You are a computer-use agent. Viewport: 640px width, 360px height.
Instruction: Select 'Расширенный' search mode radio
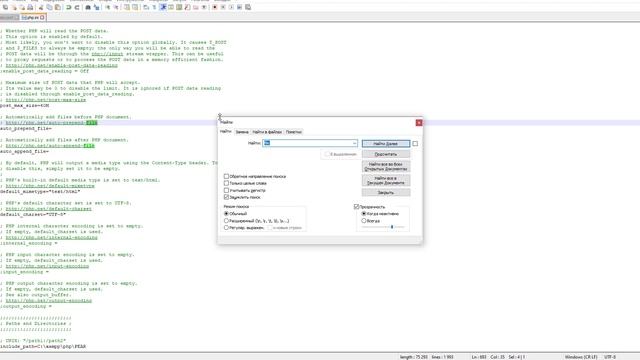(x=226, y=220)
